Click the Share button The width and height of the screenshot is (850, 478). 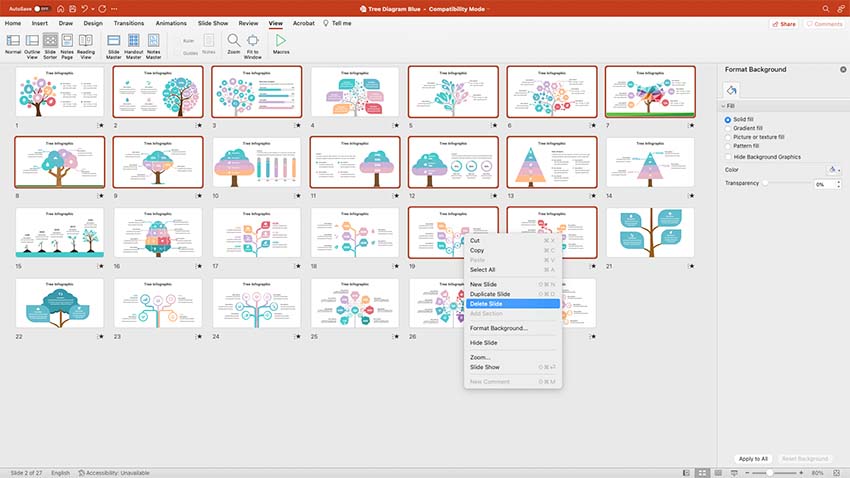783,23
